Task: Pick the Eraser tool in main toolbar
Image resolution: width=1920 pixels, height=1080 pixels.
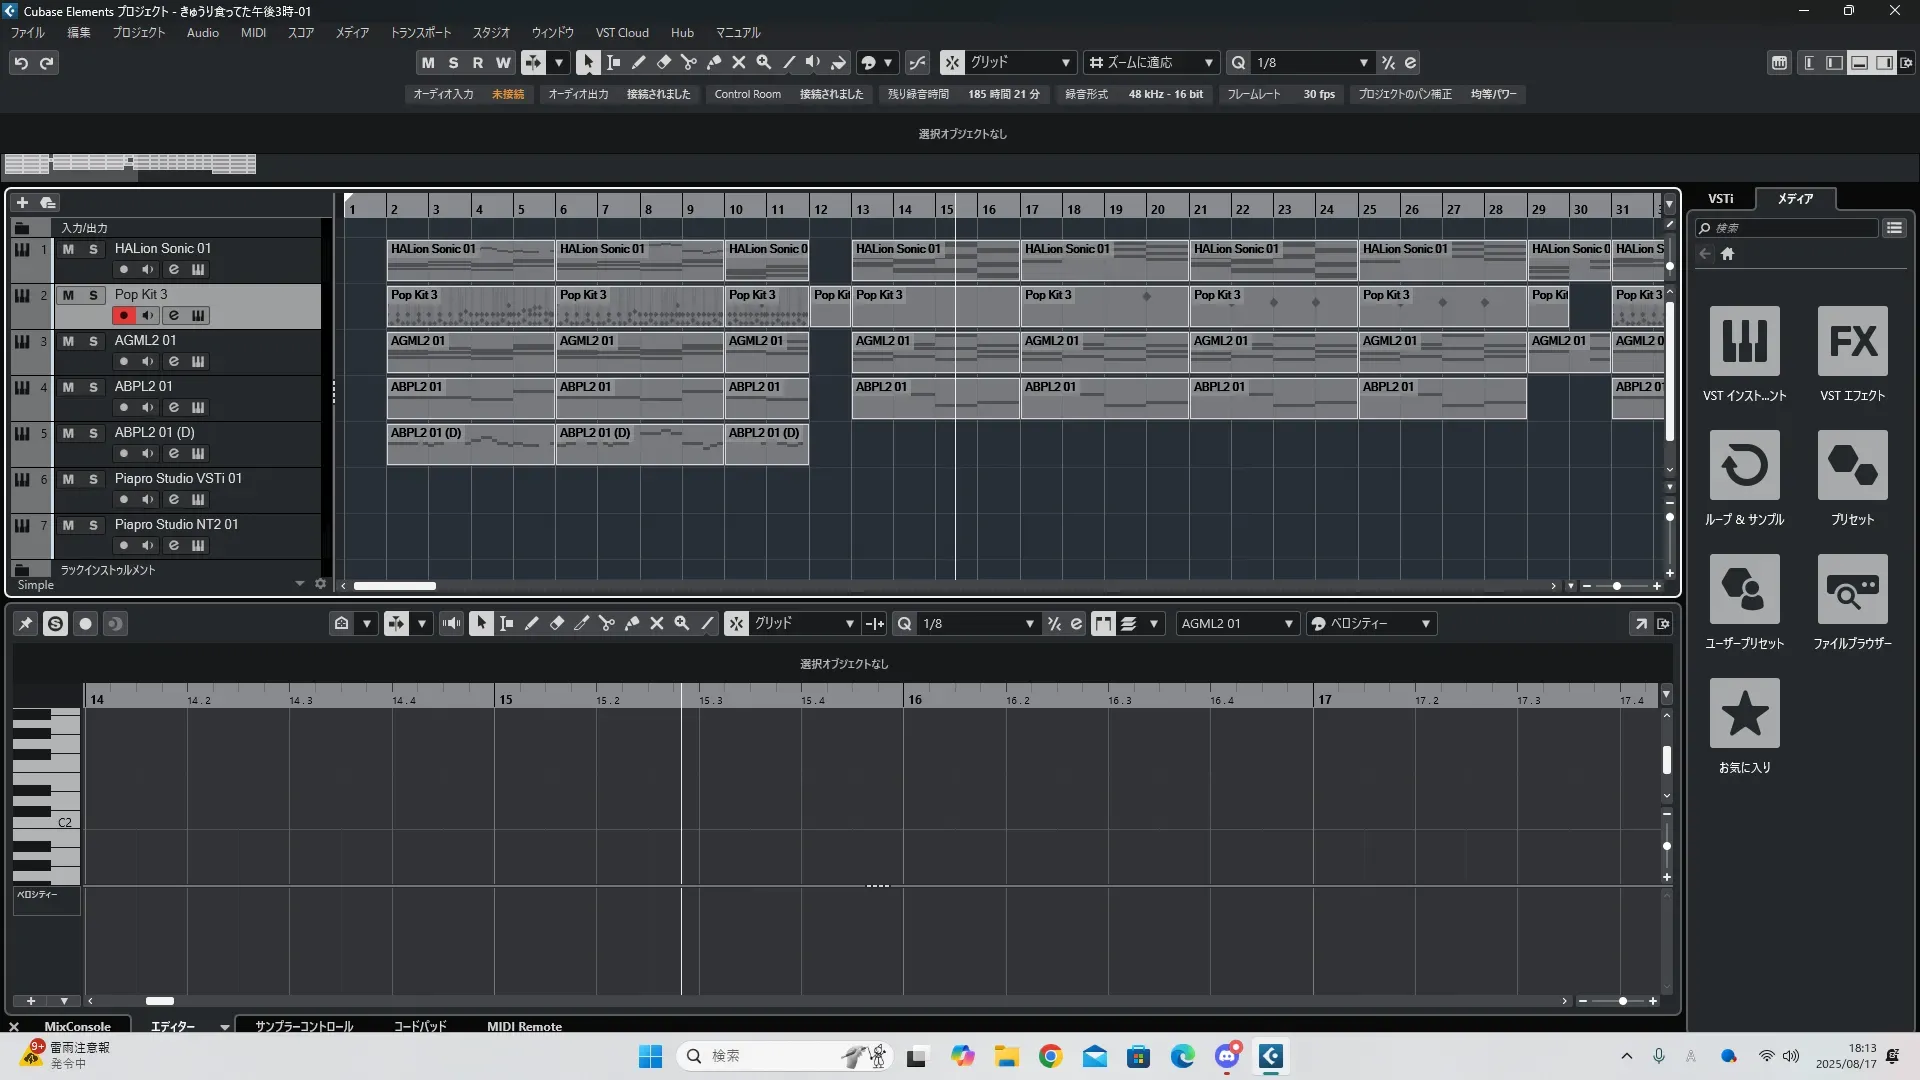Action: click(x=664, y=62)
